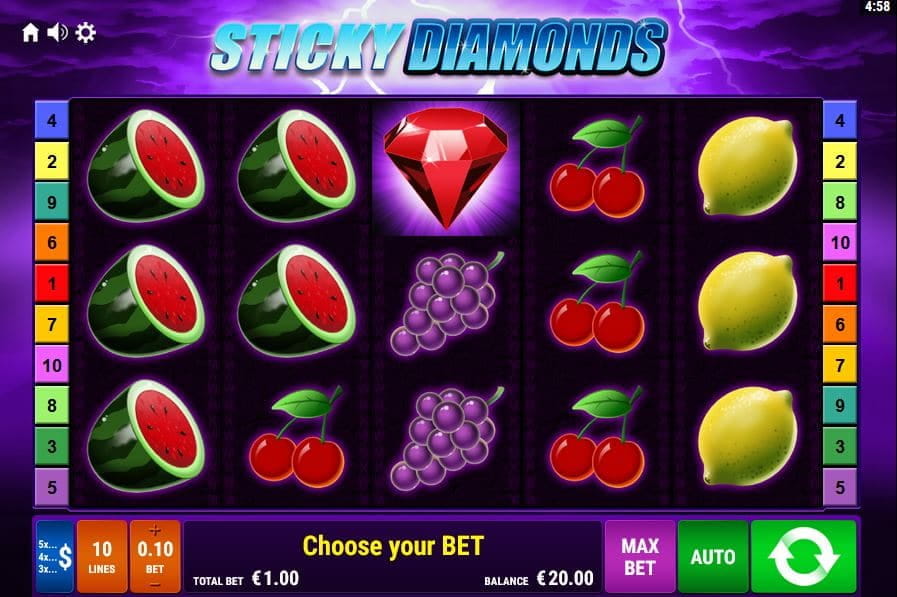Open the paytable dollar icon
This screenshot has width=897, height=597.
tap(55, 556)
